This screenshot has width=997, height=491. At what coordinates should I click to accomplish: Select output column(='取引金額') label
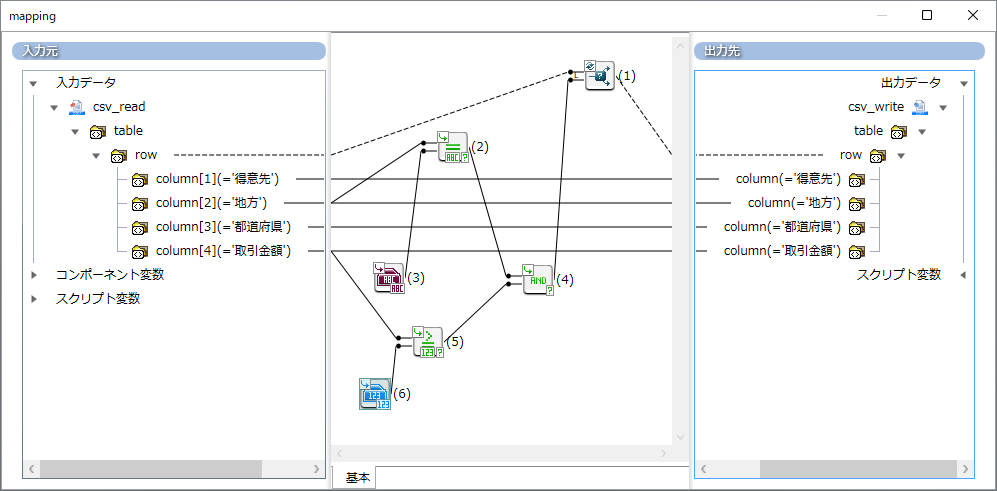click(783, 251)
